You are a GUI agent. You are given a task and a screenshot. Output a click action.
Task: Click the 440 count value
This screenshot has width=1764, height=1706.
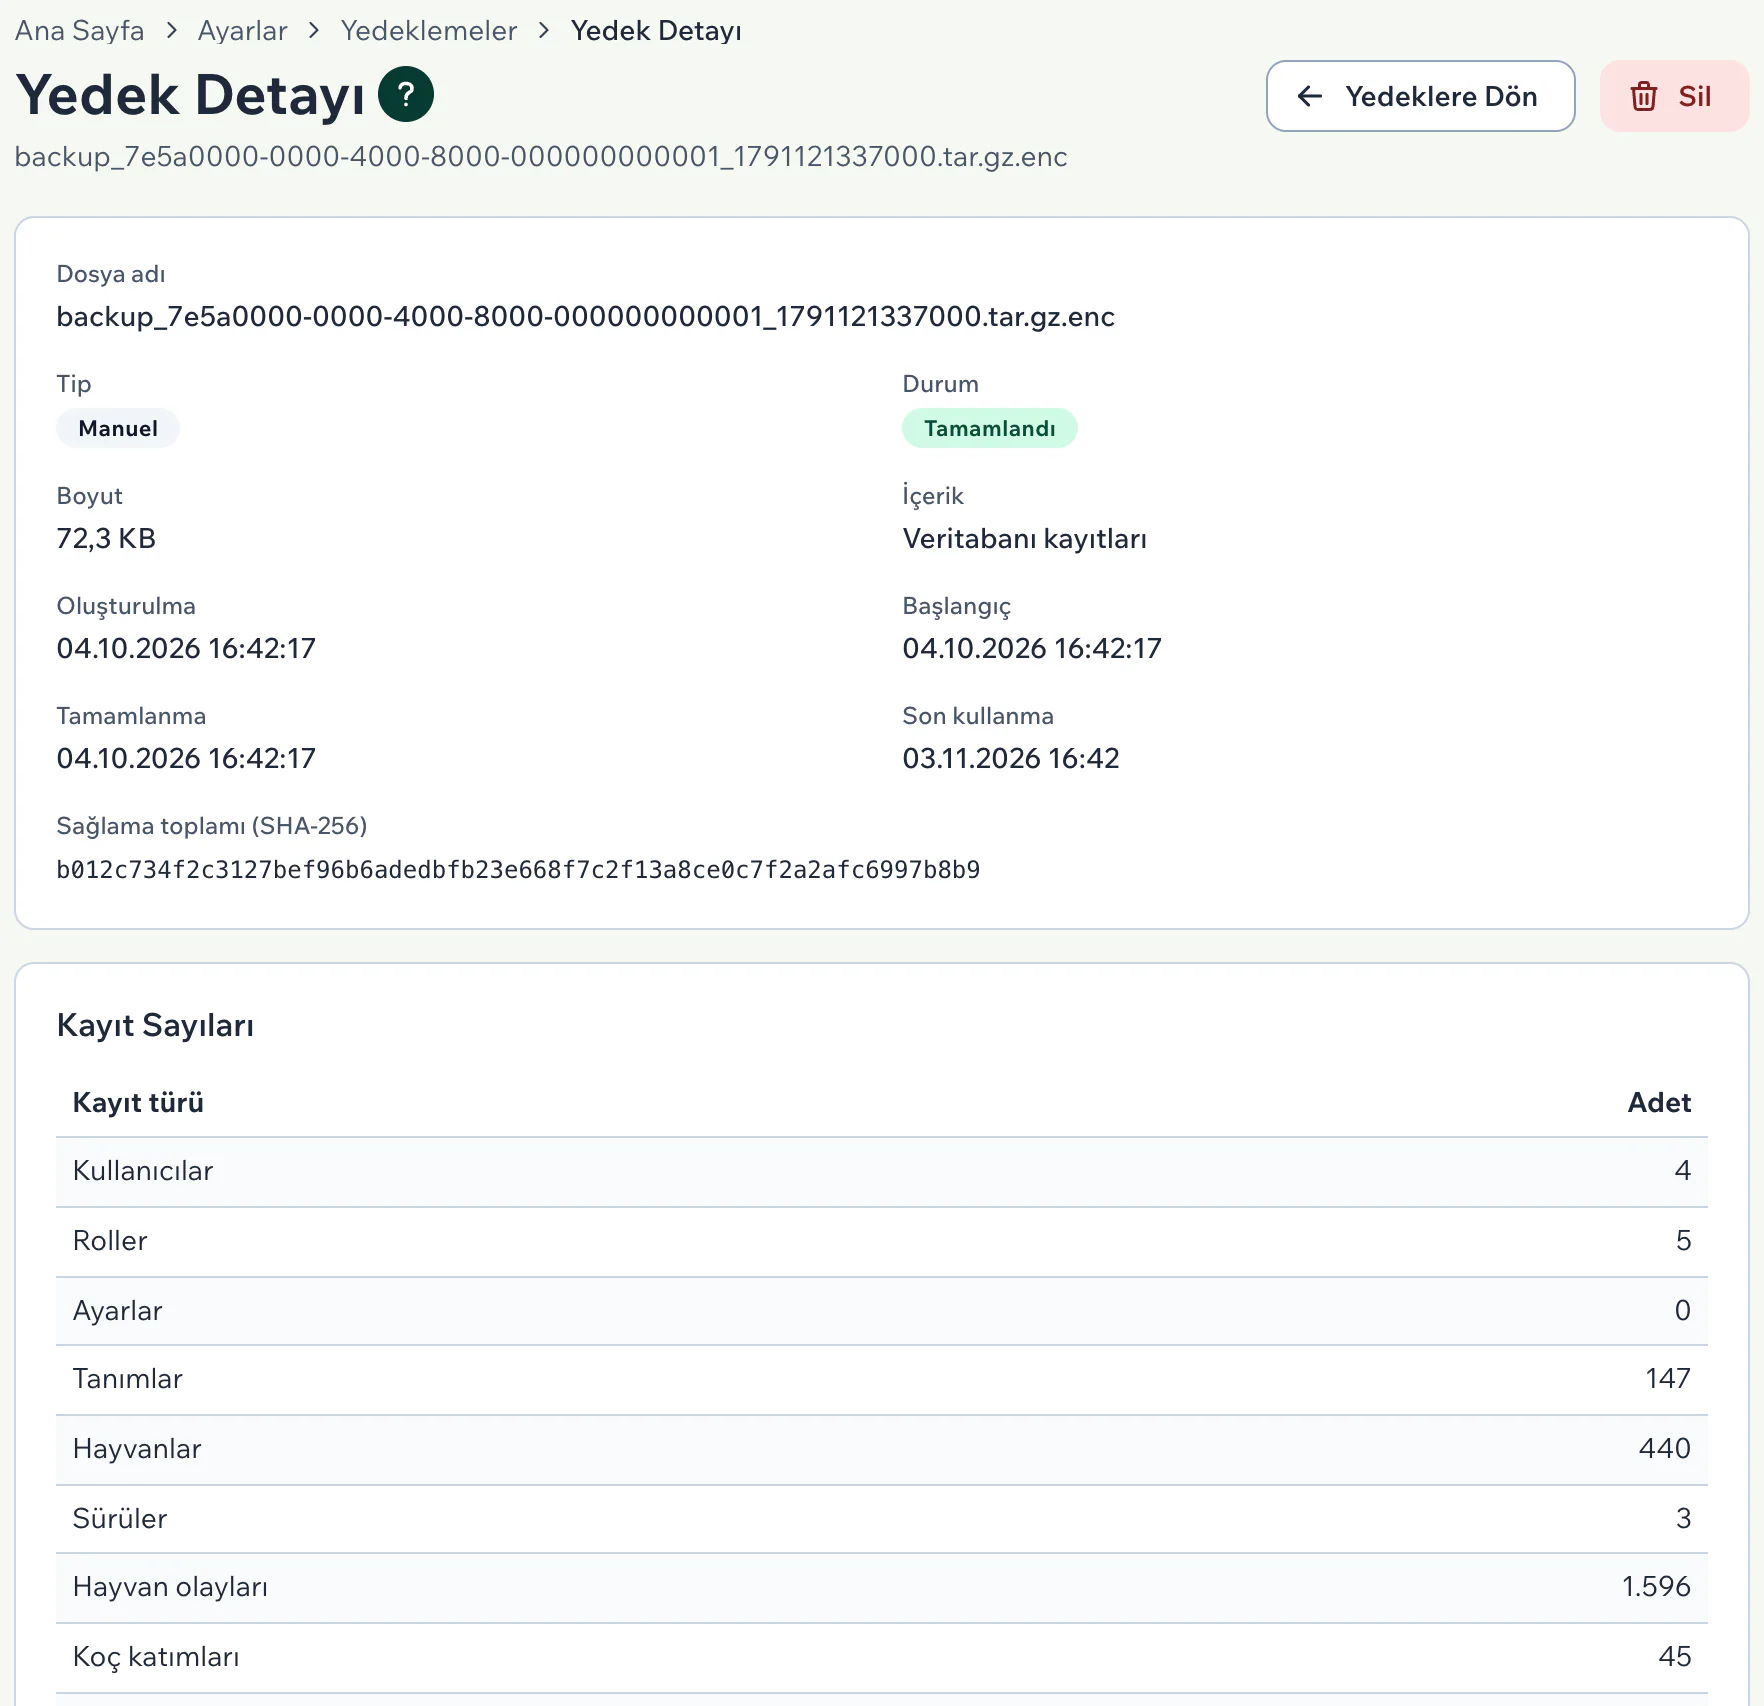[x=1665, y=1449]
